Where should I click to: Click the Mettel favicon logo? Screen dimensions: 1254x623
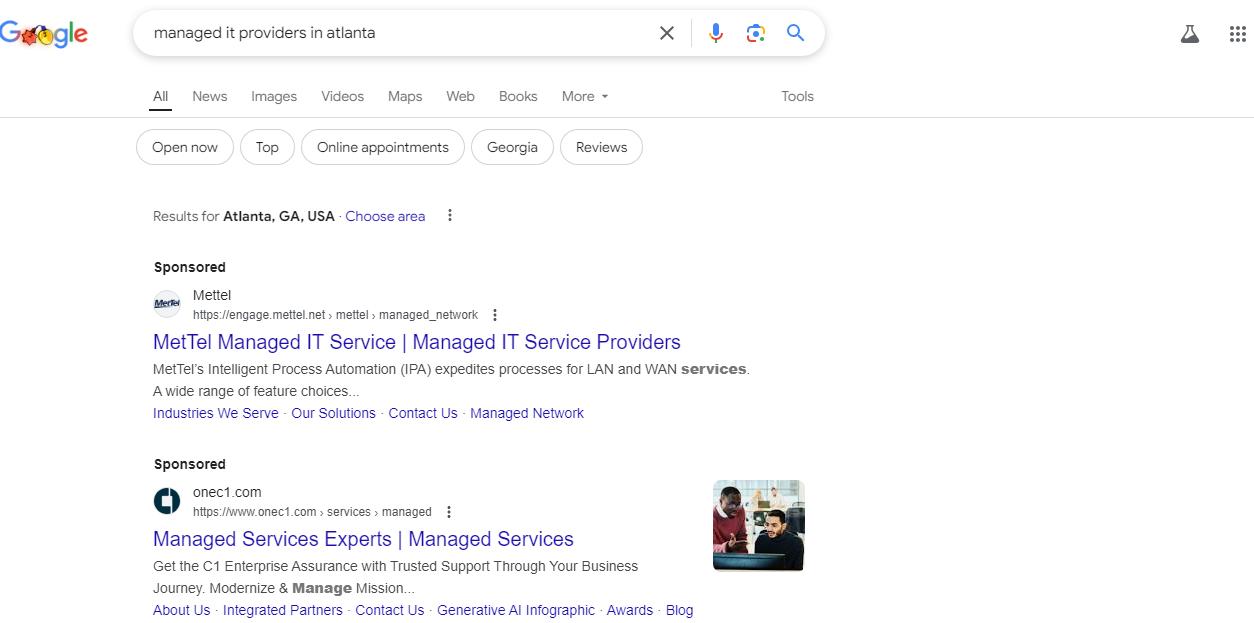pyautogui.click(x=167, y=304)
